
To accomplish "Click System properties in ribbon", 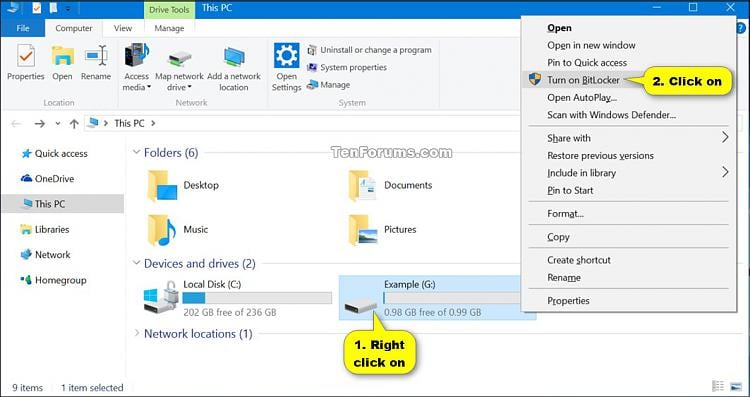I will tap(347, 67).
